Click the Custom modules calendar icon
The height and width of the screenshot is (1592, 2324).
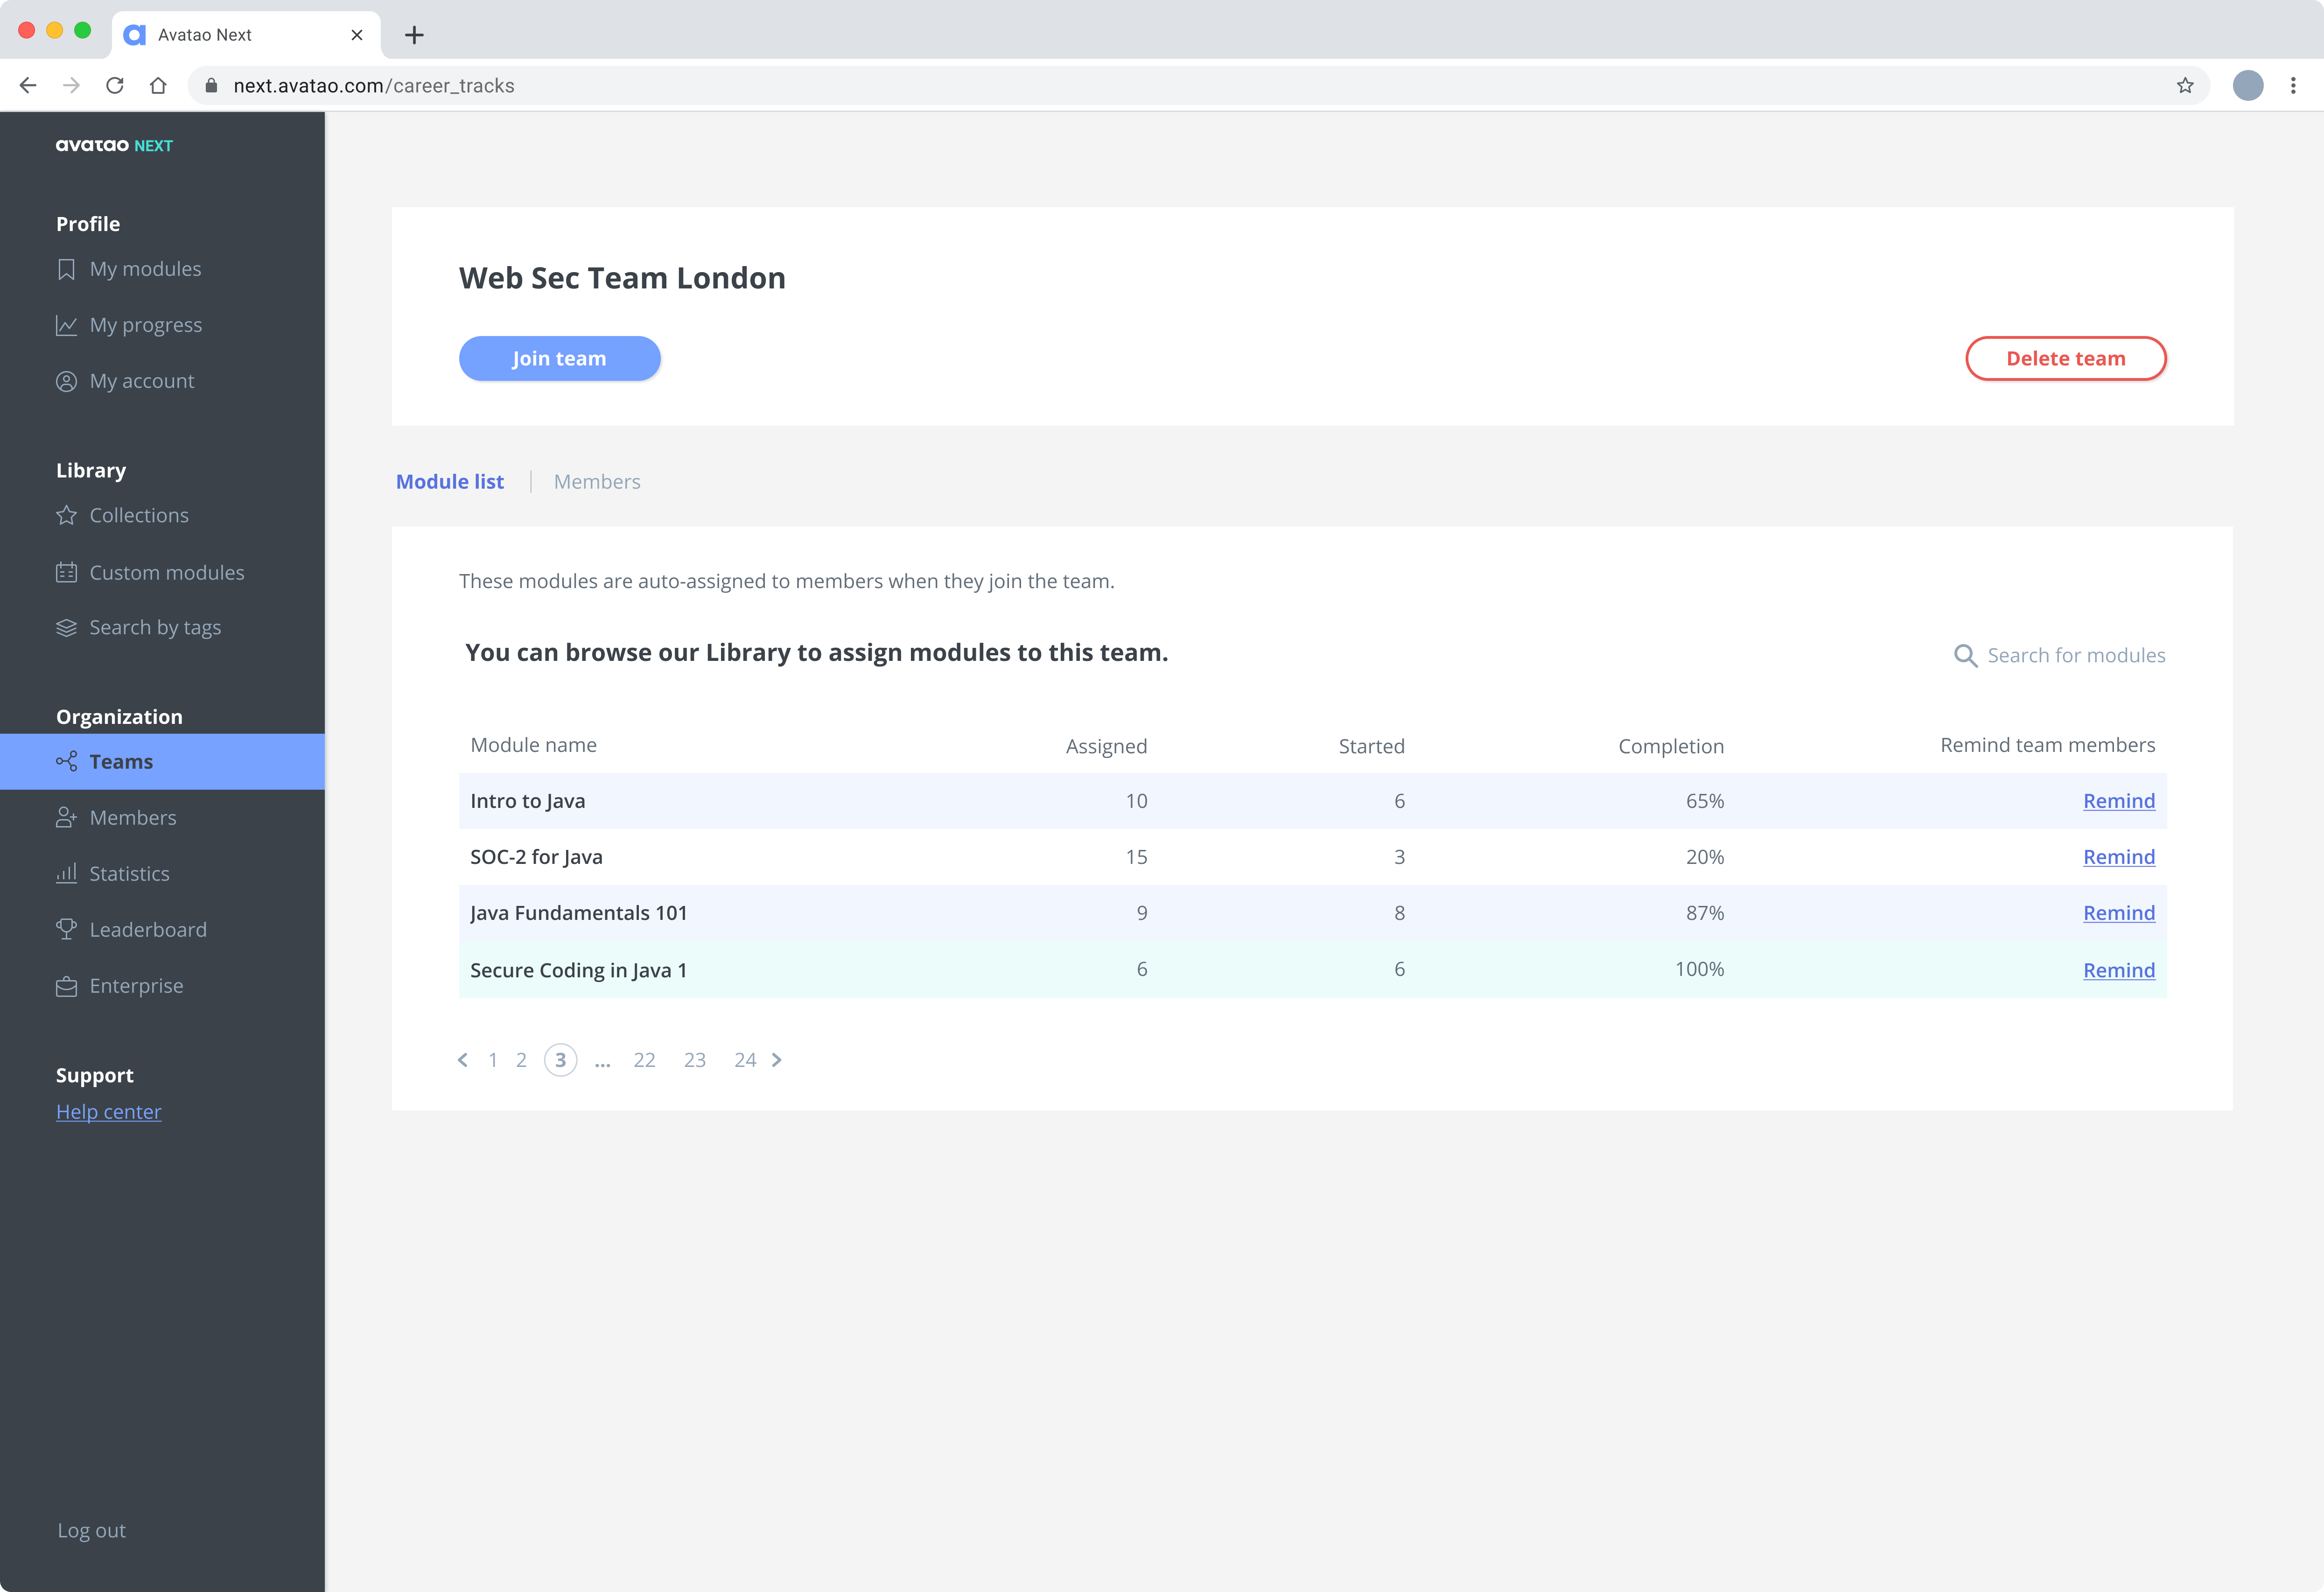pyautogui.click(x=66, y=572)
